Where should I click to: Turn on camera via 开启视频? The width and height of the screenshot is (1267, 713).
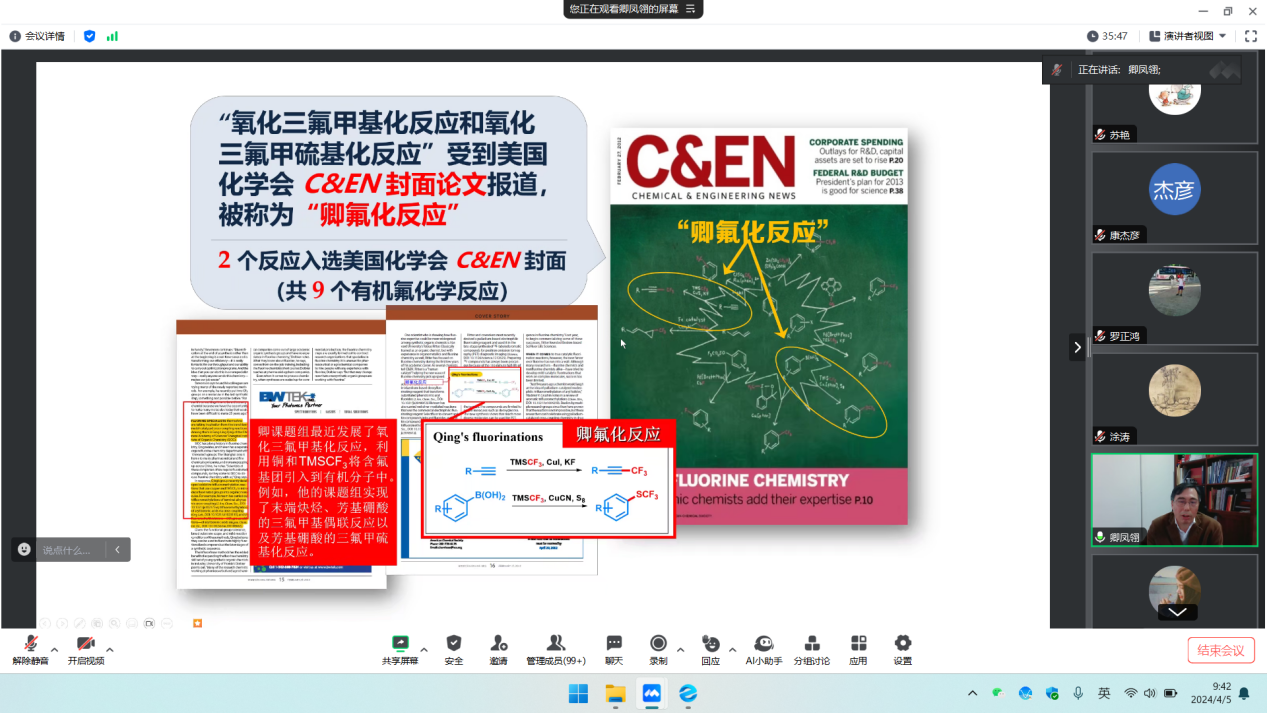tap(85, 648)
